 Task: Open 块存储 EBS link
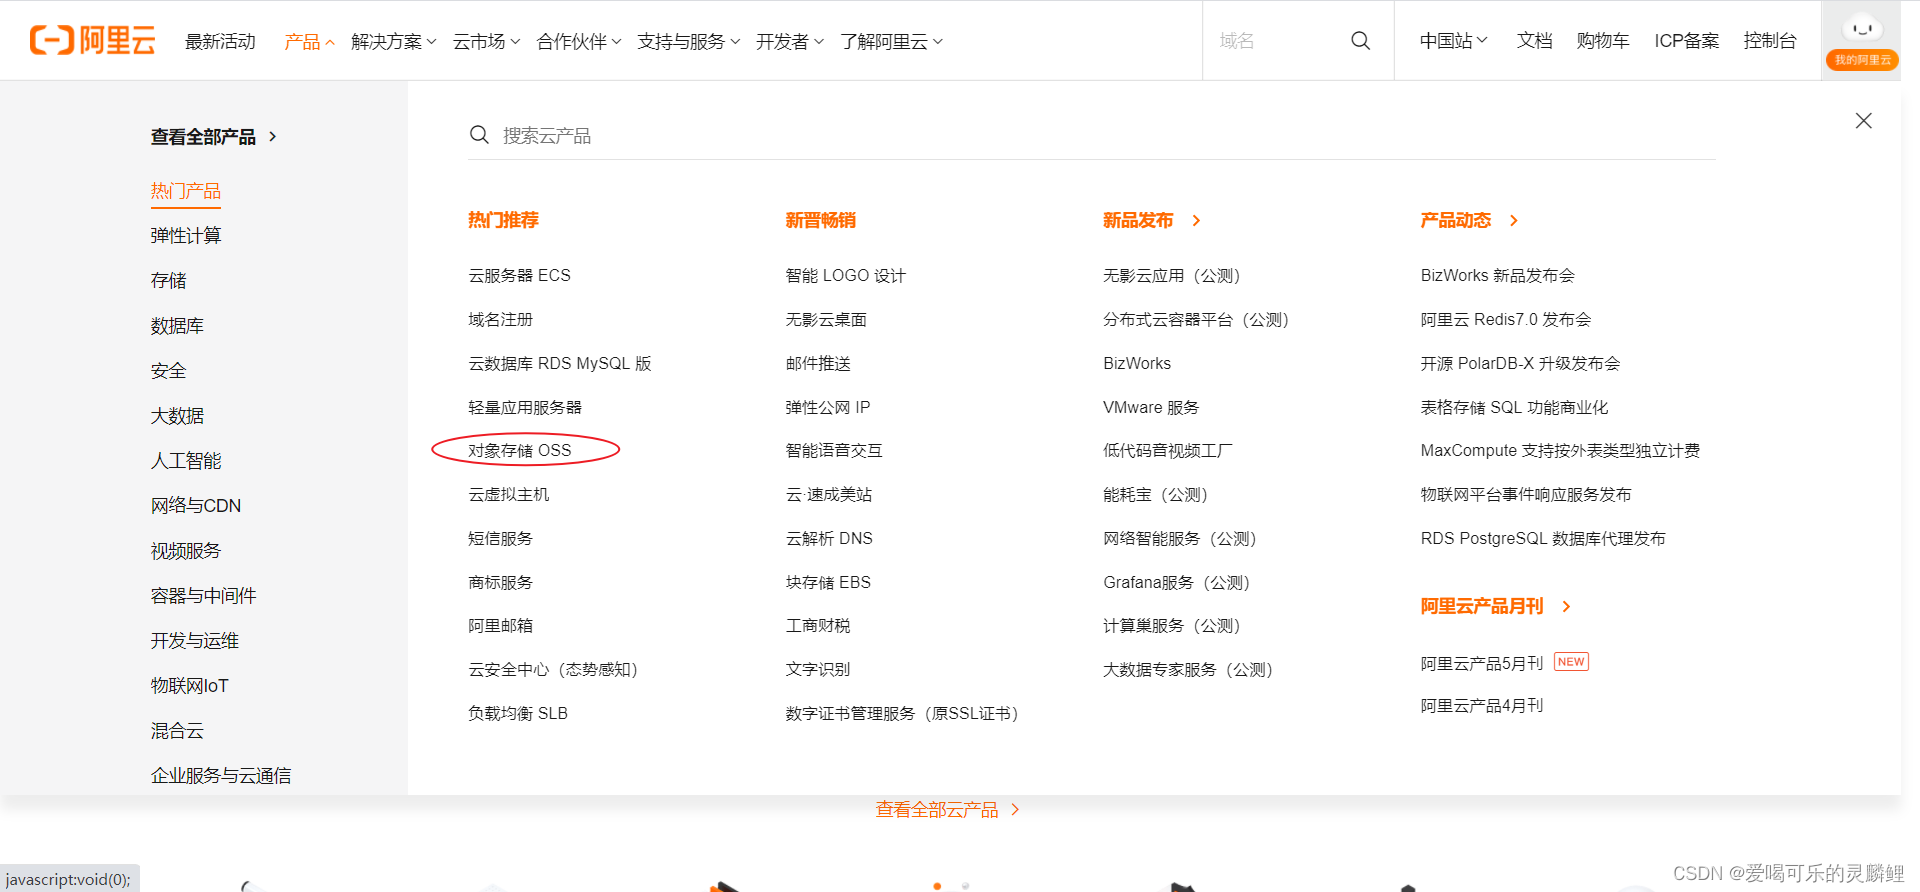point(828,583)
